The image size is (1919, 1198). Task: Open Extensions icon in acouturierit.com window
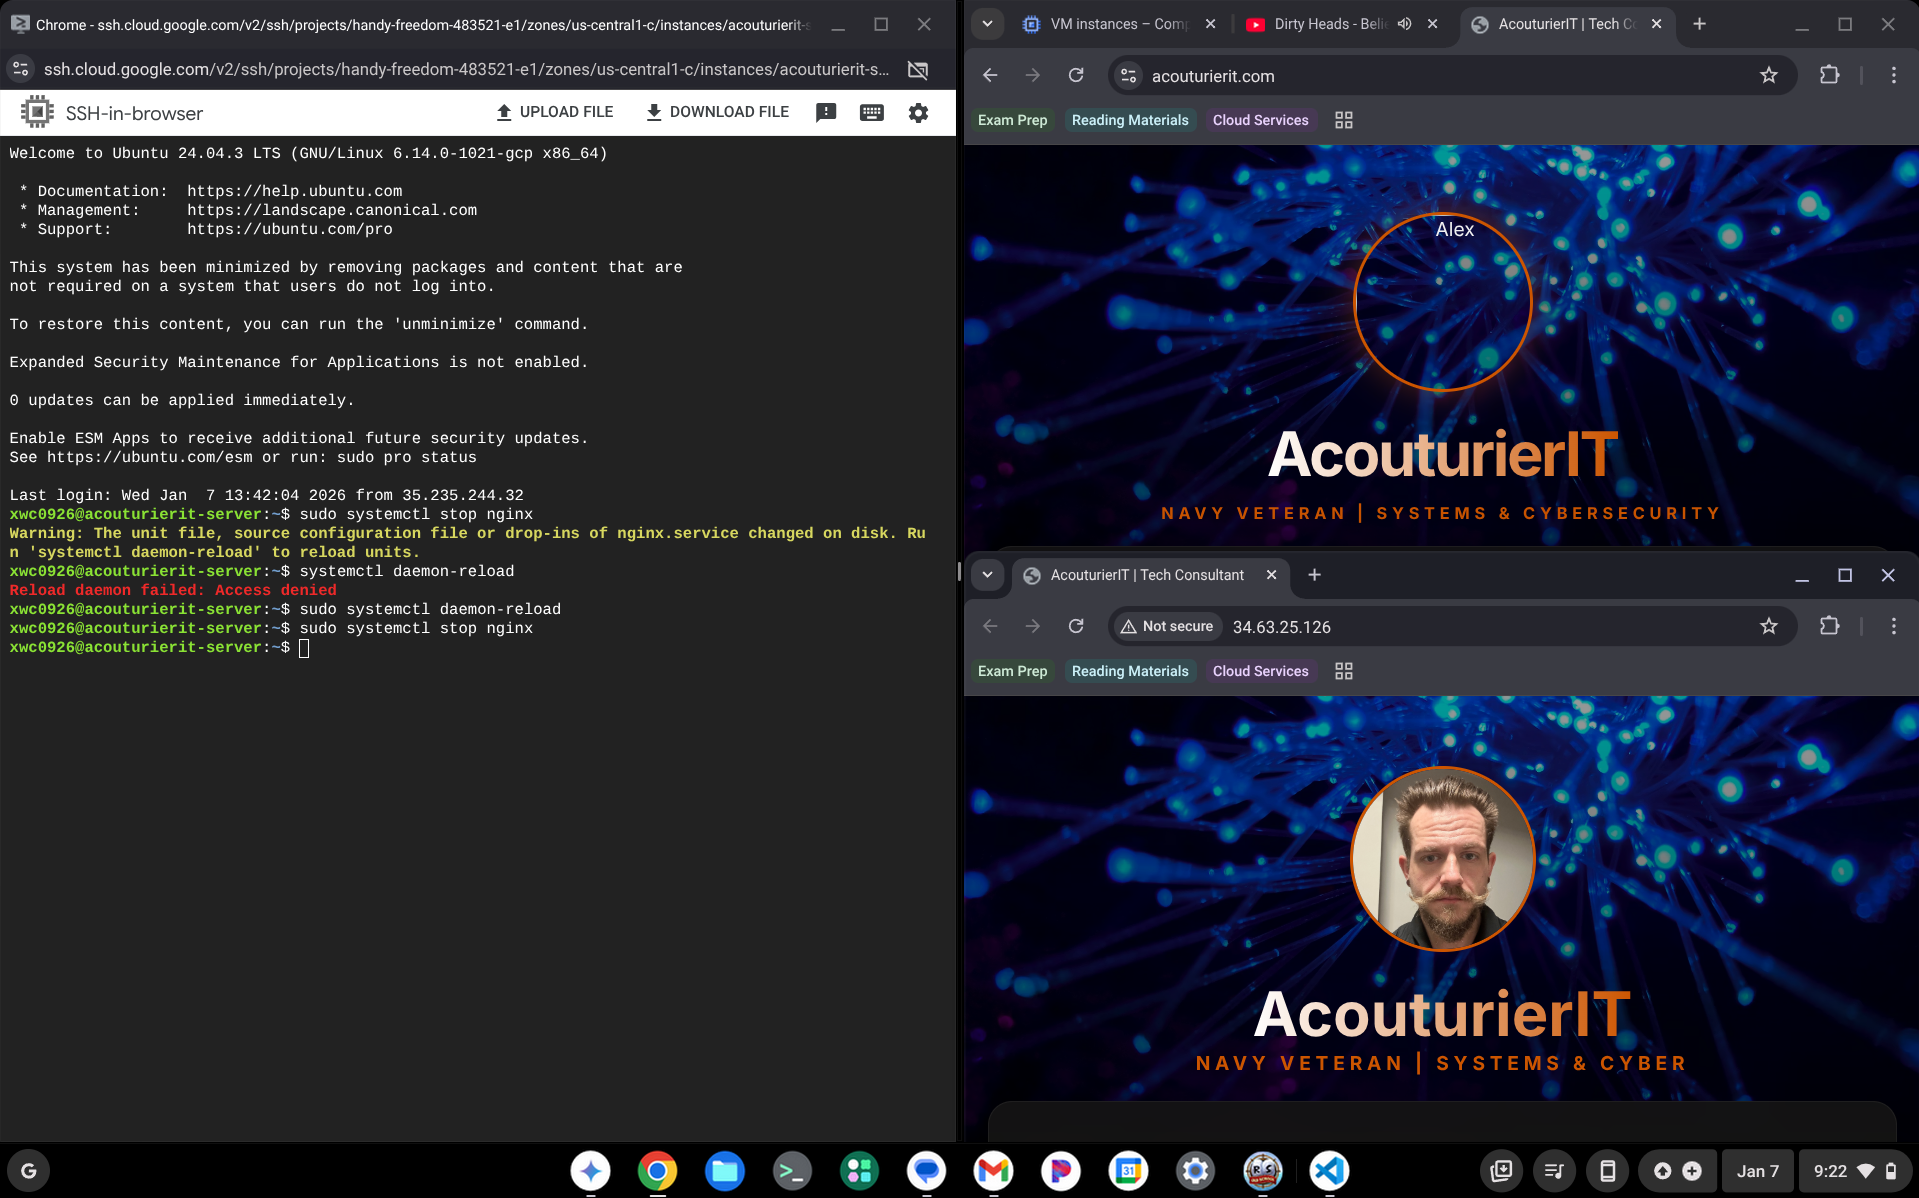pos(1829,76)
